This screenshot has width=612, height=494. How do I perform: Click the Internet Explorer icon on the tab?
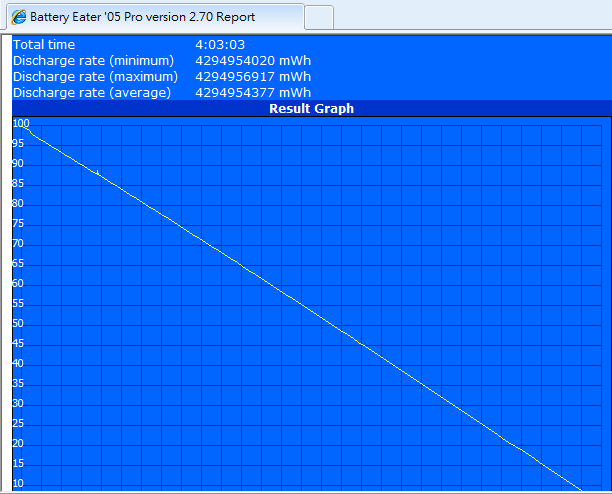[x=18, y=17]
